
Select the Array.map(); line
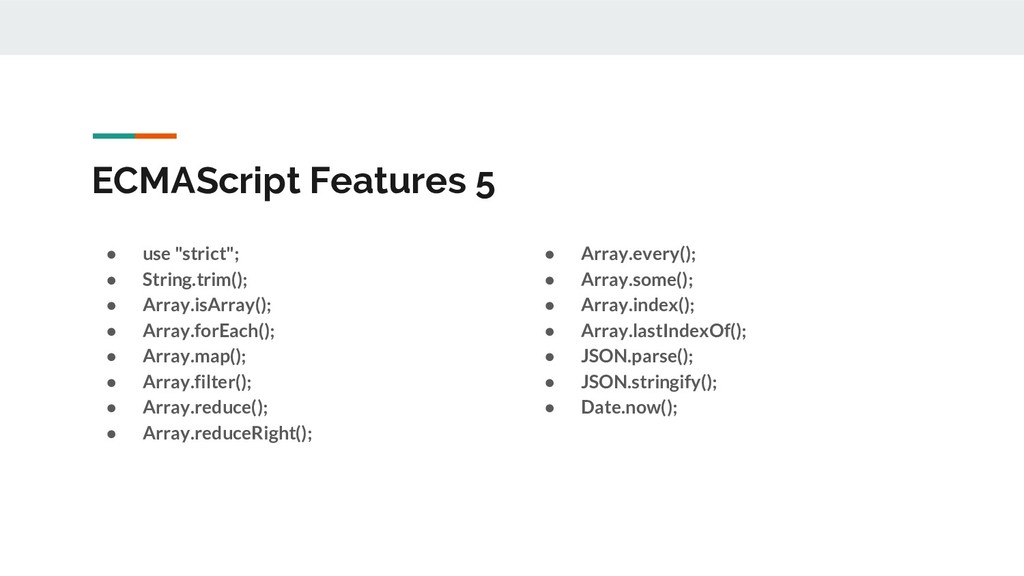coord(194,356)
